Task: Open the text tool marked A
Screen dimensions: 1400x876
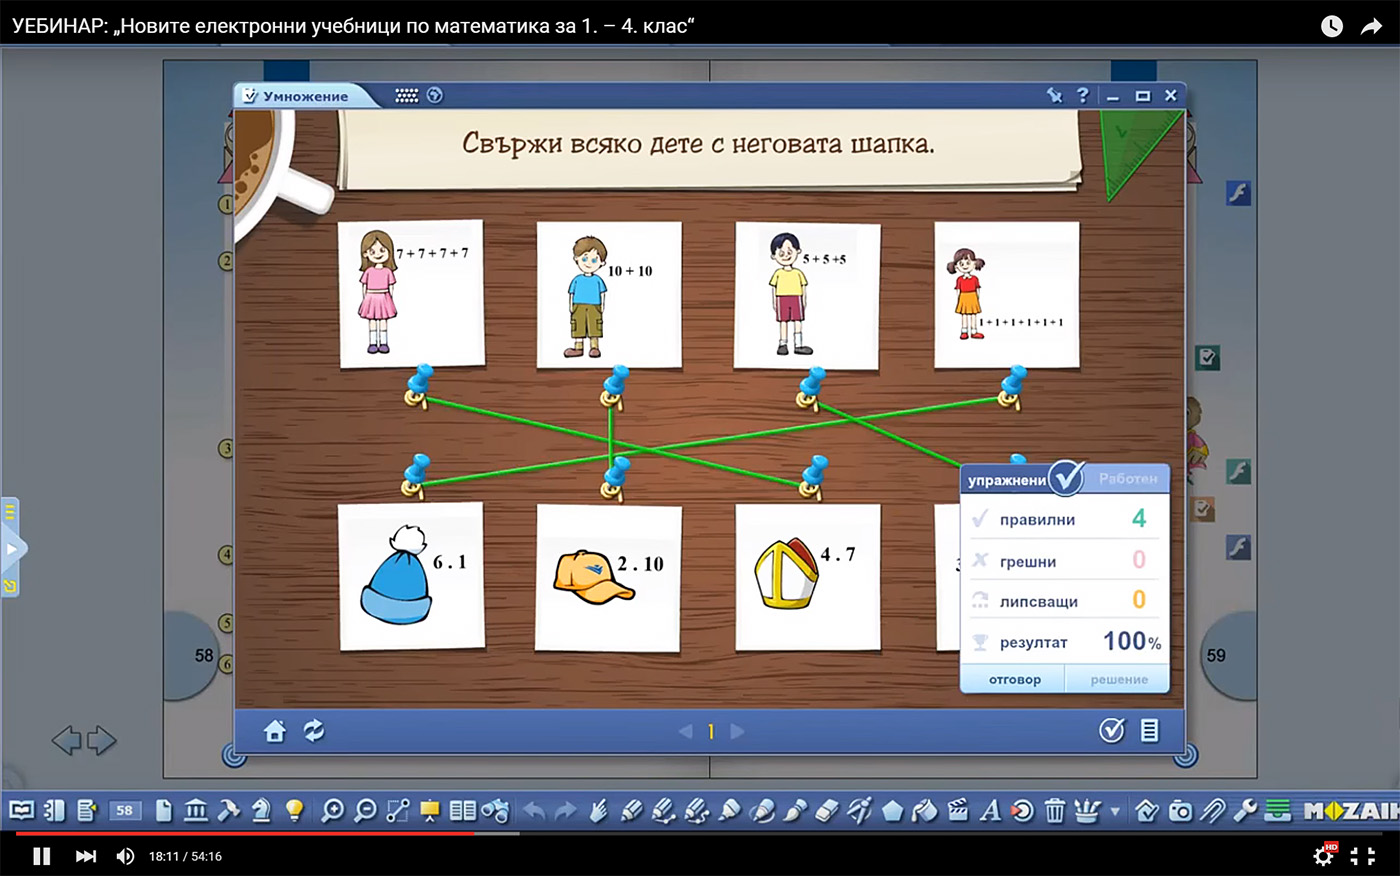Action: pyautogui.click(x=990, y=810)
